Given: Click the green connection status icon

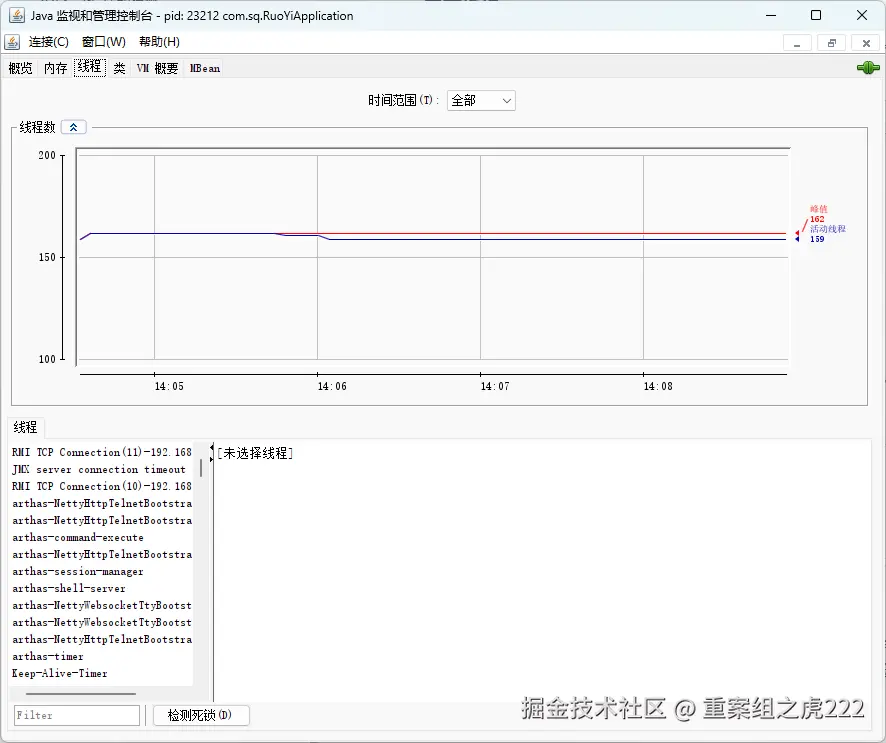Looking at the screenshot, I should pyautogui.click(x=868, y=68).
